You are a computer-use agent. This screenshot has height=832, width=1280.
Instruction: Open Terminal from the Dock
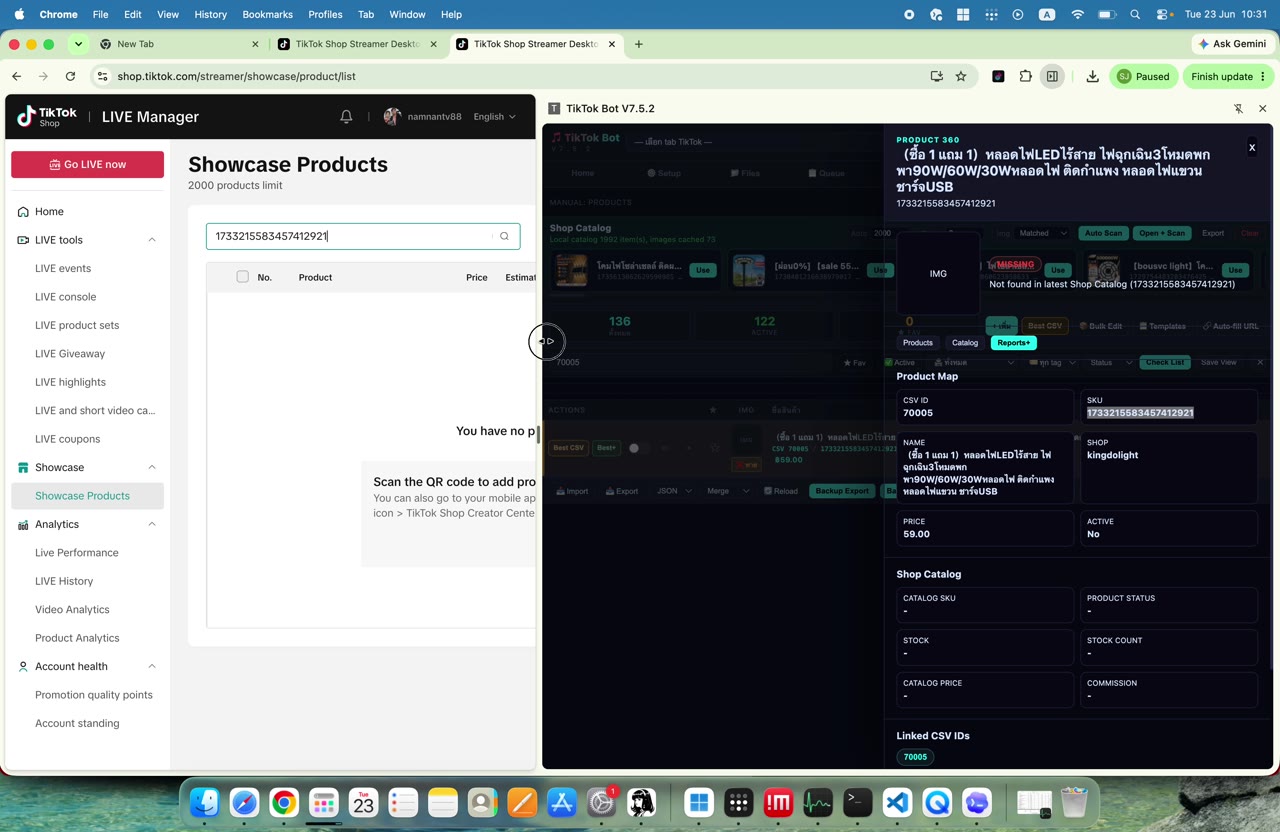coord(858,802)
